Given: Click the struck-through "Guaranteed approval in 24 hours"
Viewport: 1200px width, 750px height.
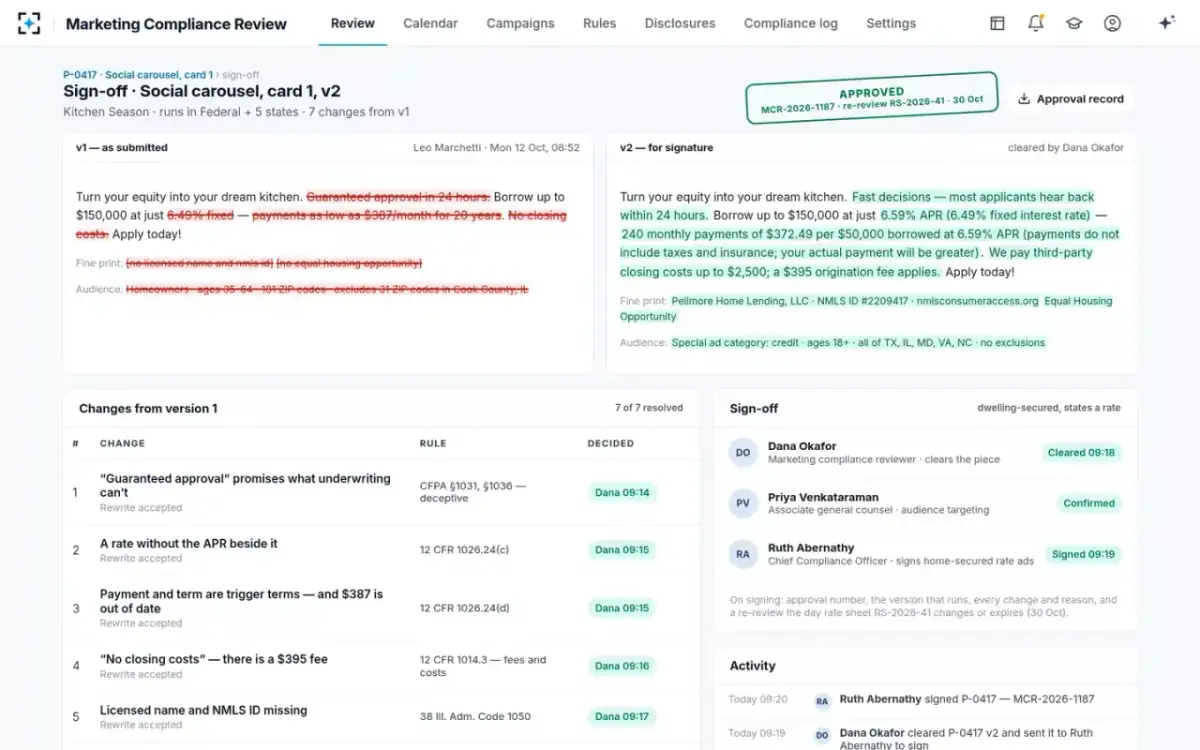Looking at the screenshot, I should (x=398, y=197).
